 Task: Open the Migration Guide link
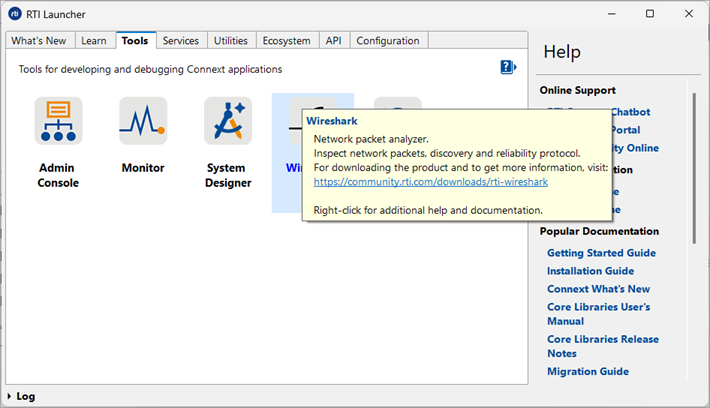pyautogui.click(x=588, y=371)
